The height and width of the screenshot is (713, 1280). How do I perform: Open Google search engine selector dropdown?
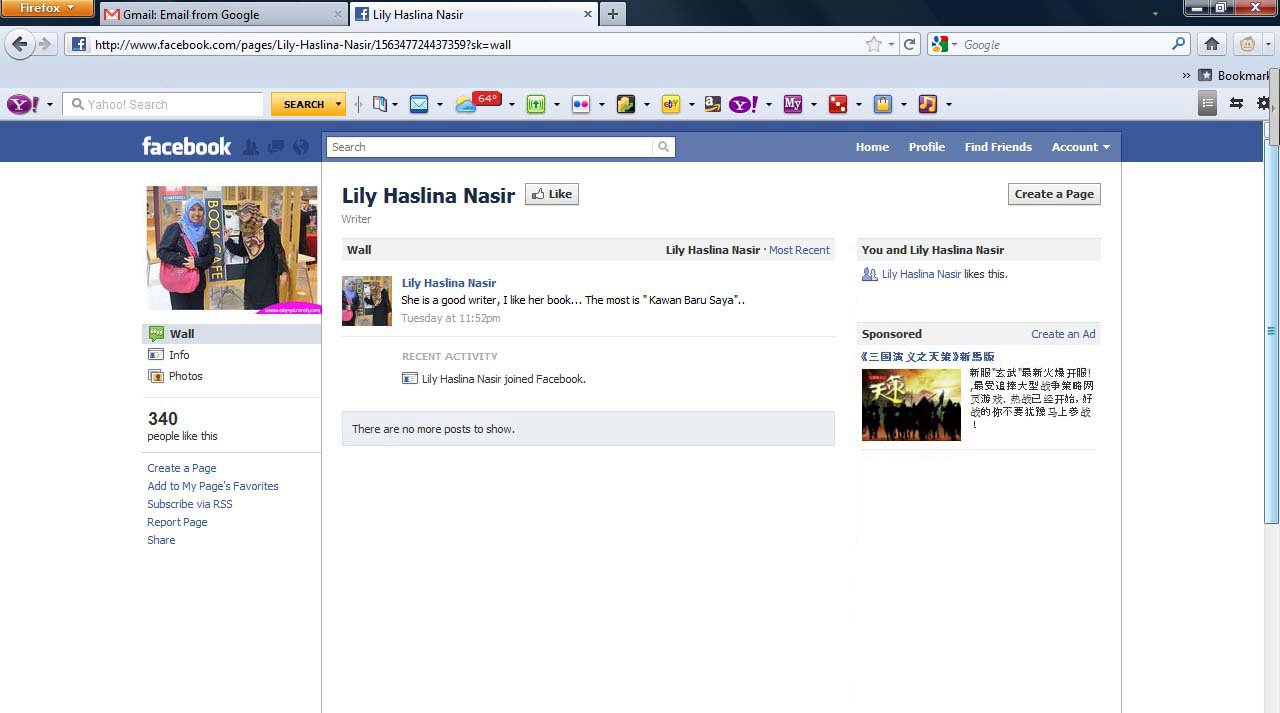coord(942,44)
